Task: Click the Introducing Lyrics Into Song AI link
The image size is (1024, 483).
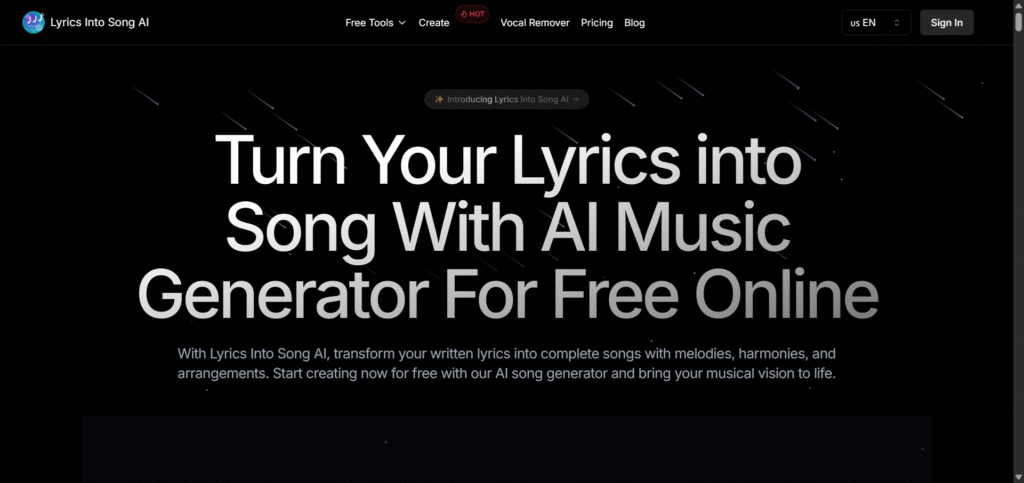Action: 506,99
